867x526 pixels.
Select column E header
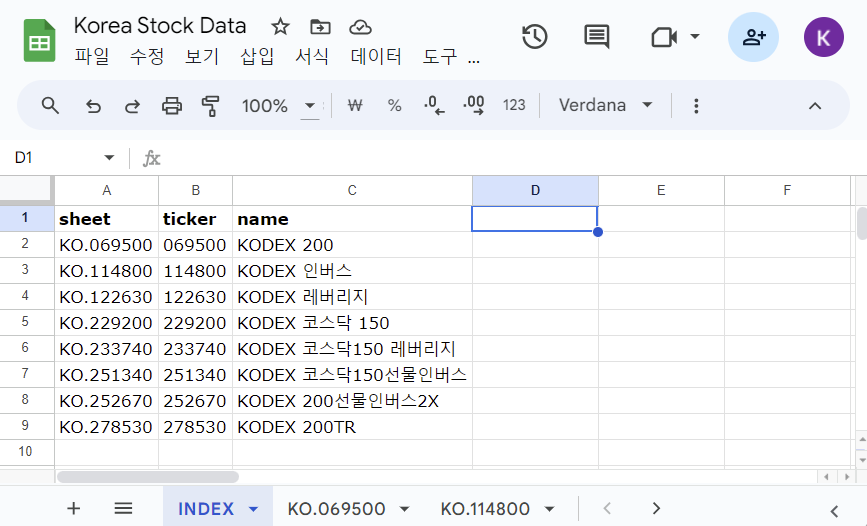click(661, 191)
